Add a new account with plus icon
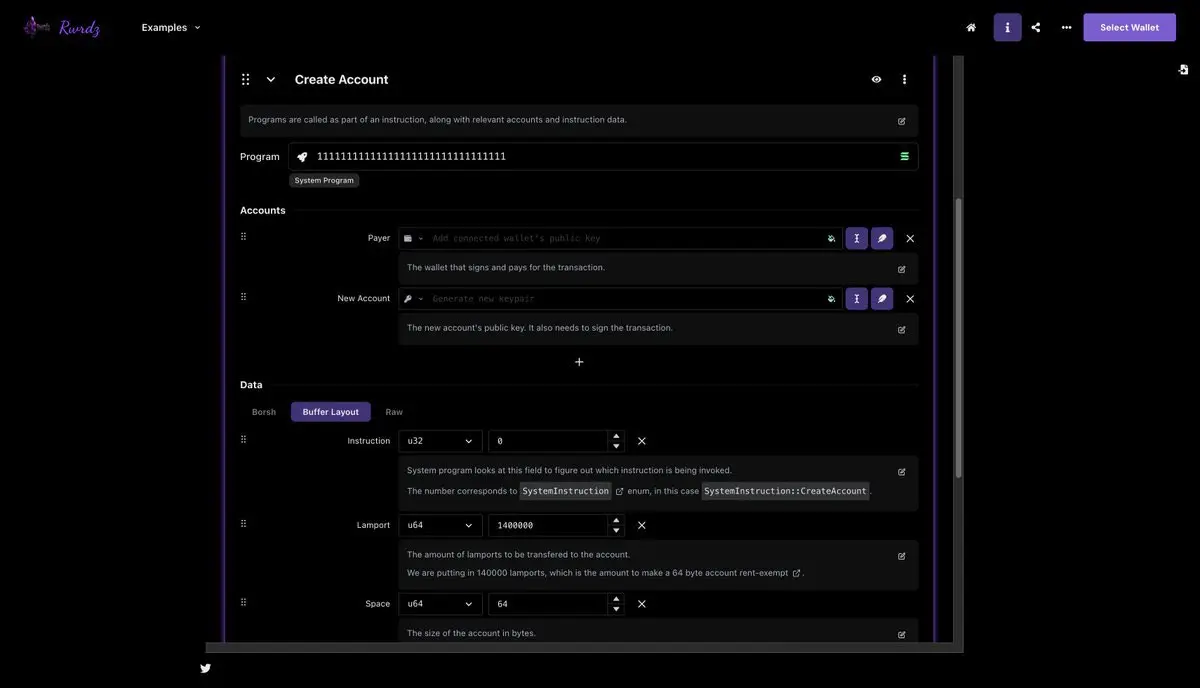This screenshot has height=688, width=1200. pos(579,361)
